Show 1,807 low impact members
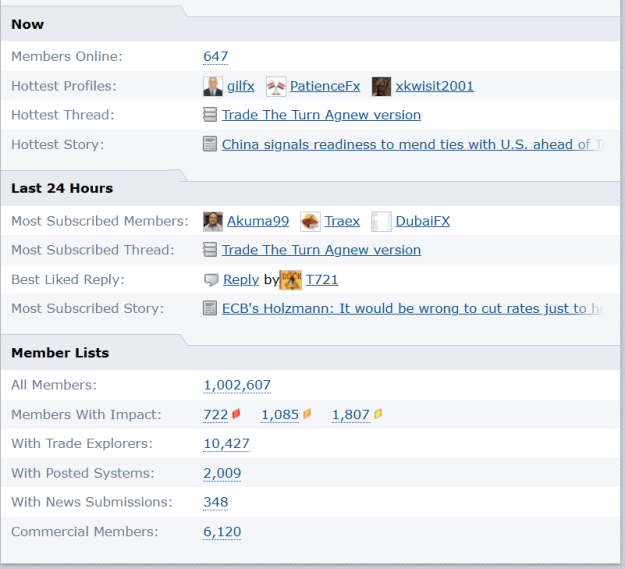The height and width of the screenshot is (569, 625). [351, 415]
